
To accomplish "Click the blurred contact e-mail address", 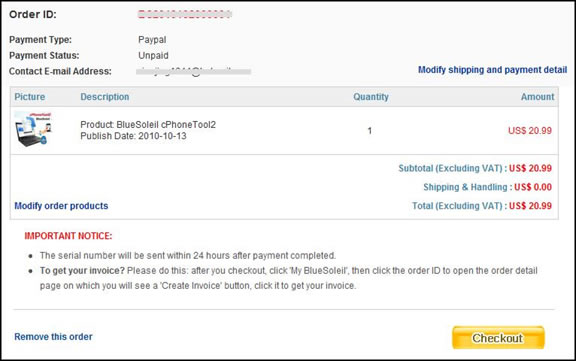I will click(x=194, y=71).
